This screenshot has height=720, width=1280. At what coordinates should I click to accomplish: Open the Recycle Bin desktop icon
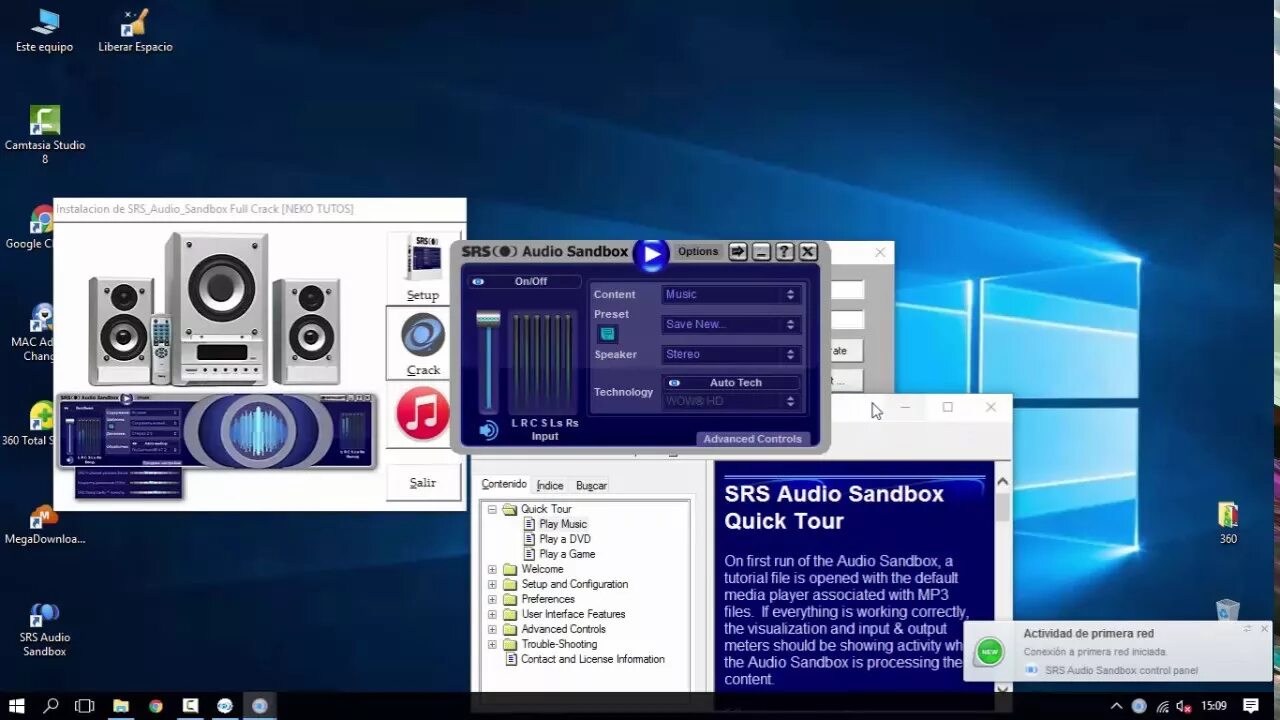click(x=1228, y=609)
